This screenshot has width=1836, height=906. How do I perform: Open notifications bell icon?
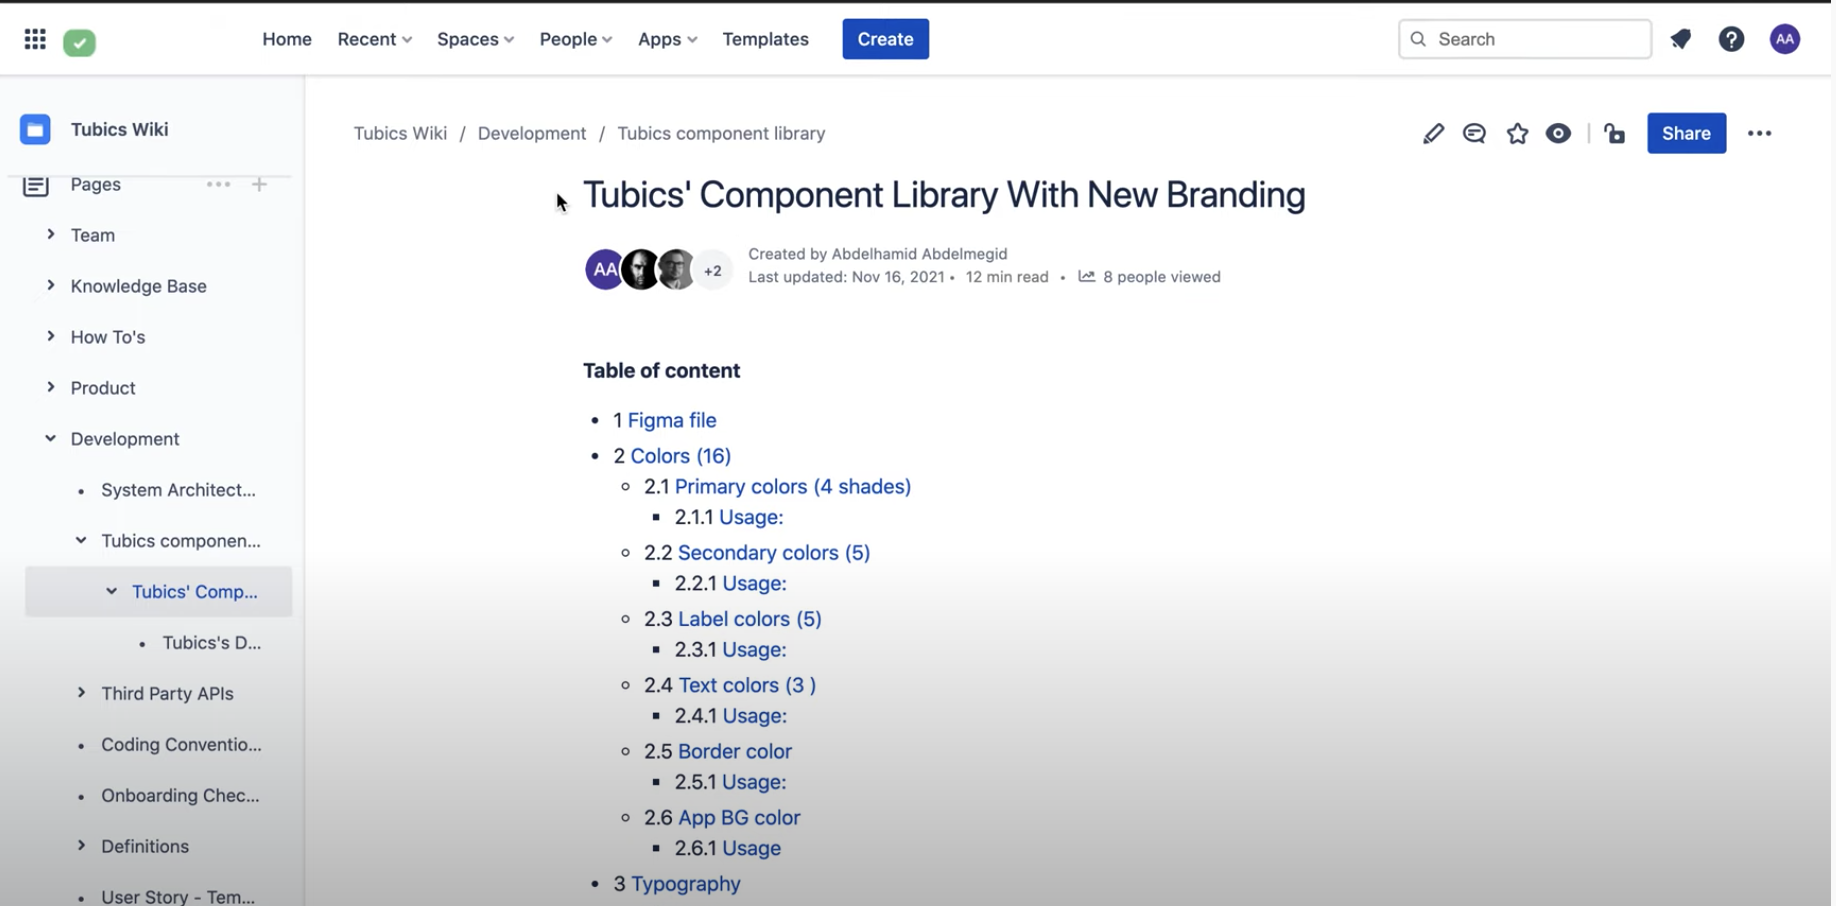pos(1681,39)
